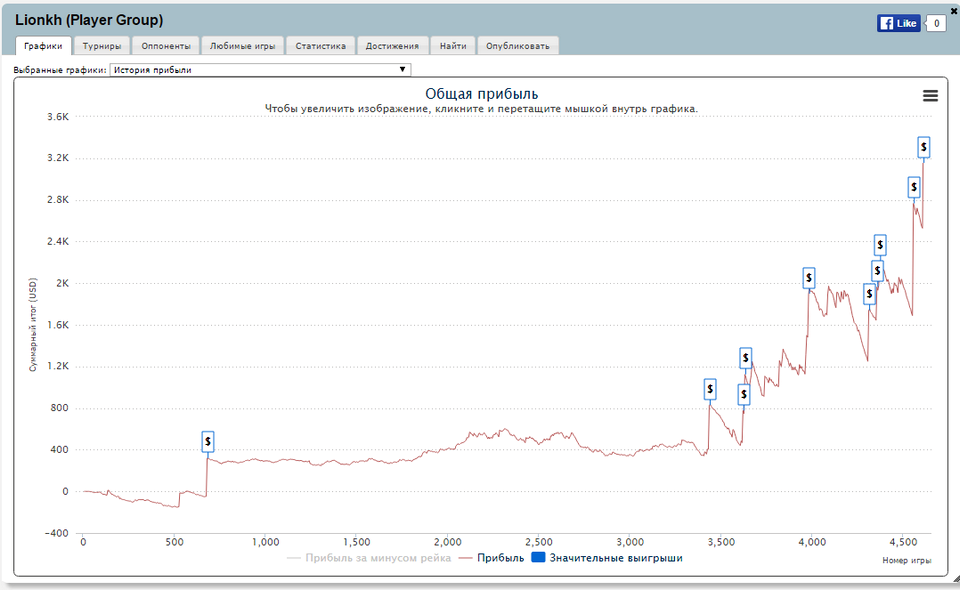Viewport: 960px width, 590px height.
Task: Select the dollar marker near game 4,000
Action: coord(809,279)
